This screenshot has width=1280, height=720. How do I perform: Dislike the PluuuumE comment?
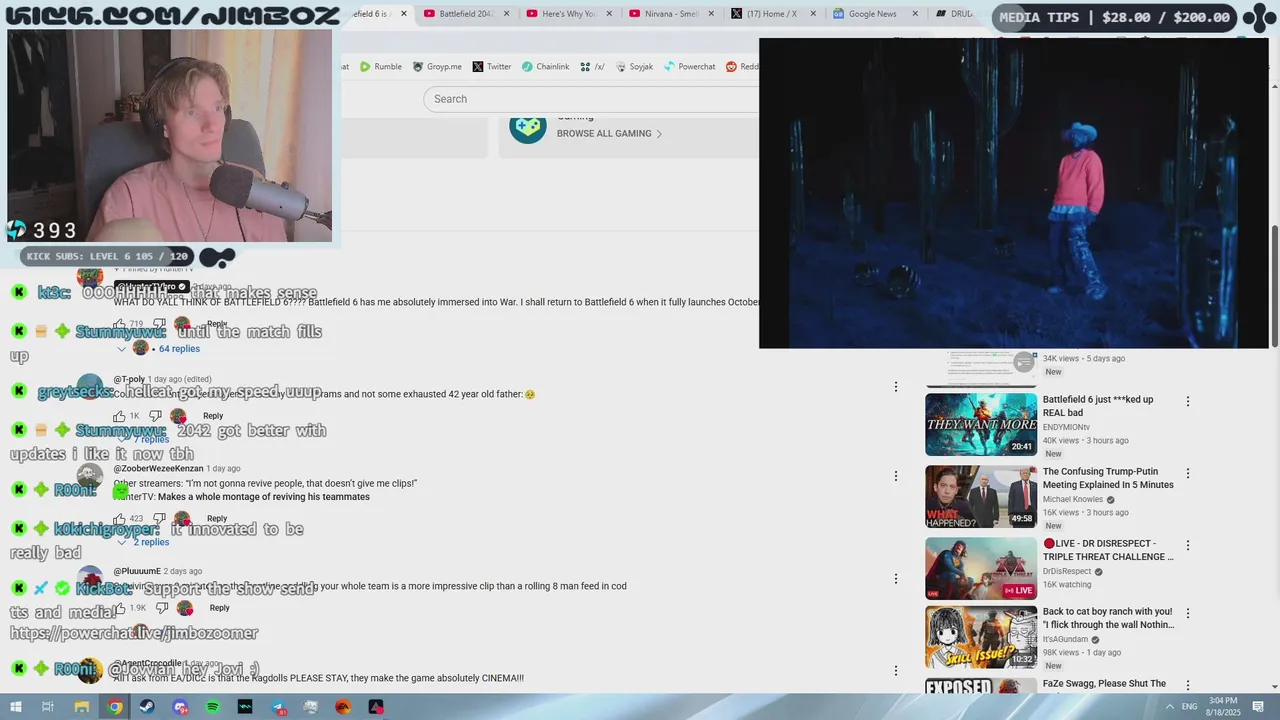pos(161,608)
